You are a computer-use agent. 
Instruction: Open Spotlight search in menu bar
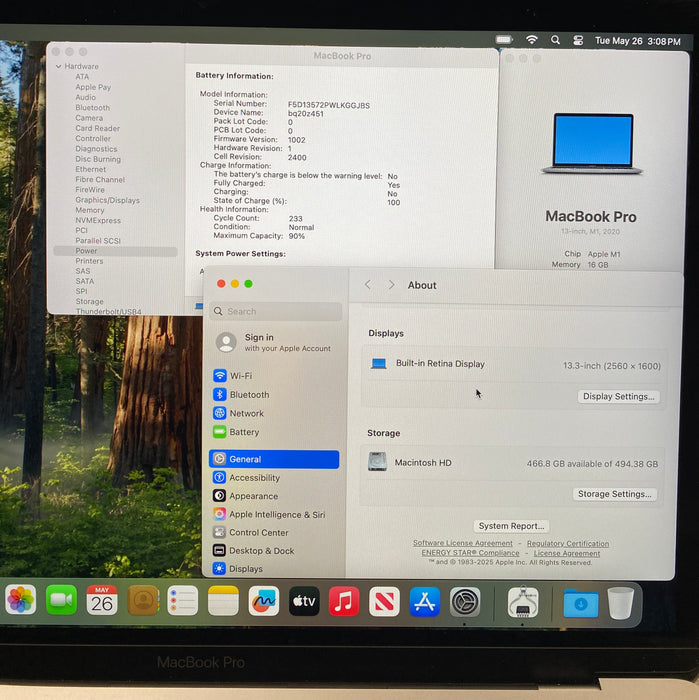click(555, 40)
